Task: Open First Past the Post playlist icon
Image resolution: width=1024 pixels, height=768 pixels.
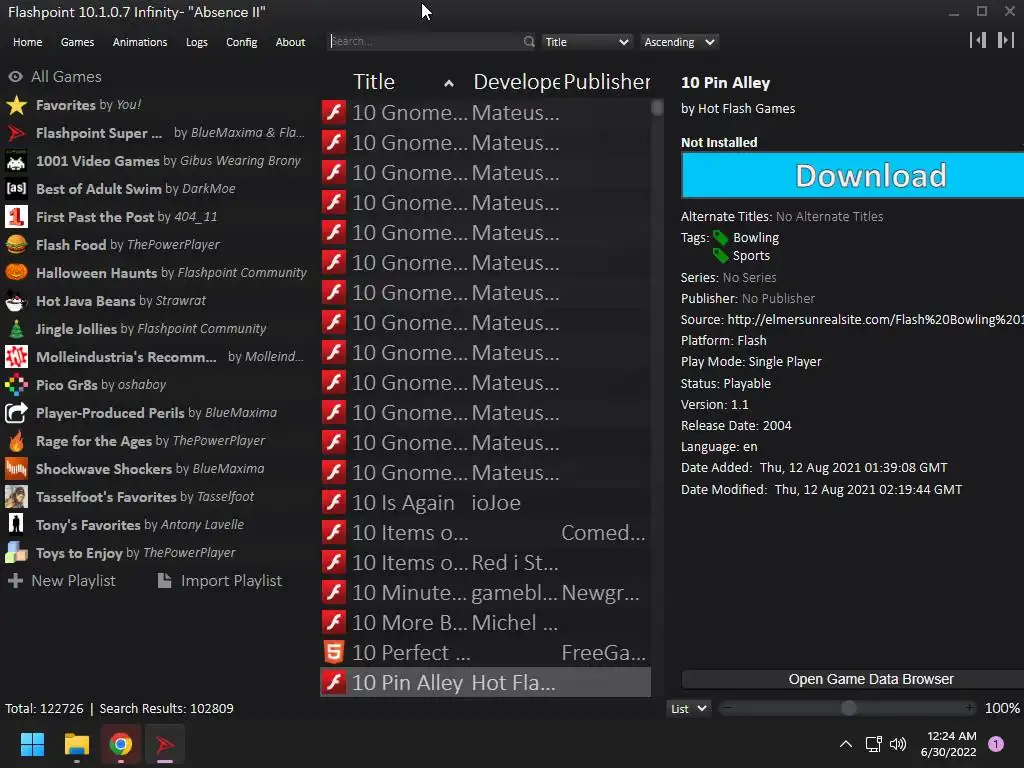Action: pos(16,217)
